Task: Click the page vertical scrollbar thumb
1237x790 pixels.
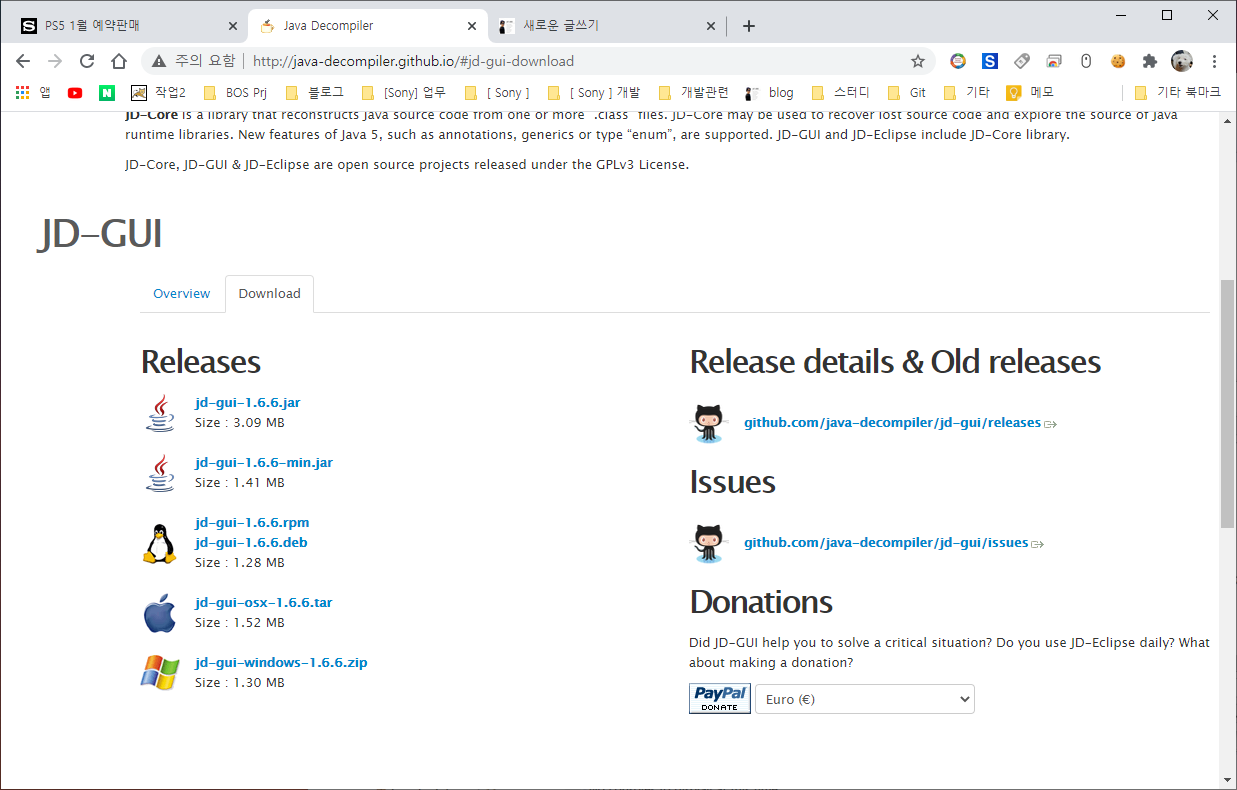Action: tap(1228, 403)
